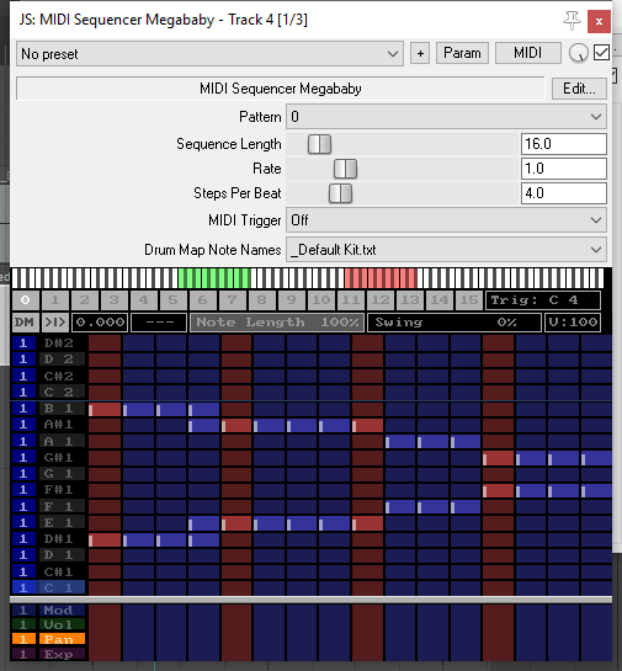Toggle the A 1 note at step ten

click(x=401, y=442)
